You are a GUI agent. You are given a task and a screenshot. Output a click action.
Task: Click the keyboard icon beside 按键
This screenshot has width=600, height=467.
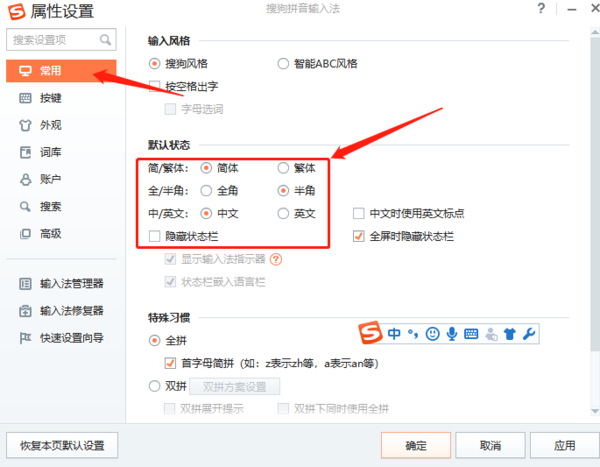[x=25, y=98]
